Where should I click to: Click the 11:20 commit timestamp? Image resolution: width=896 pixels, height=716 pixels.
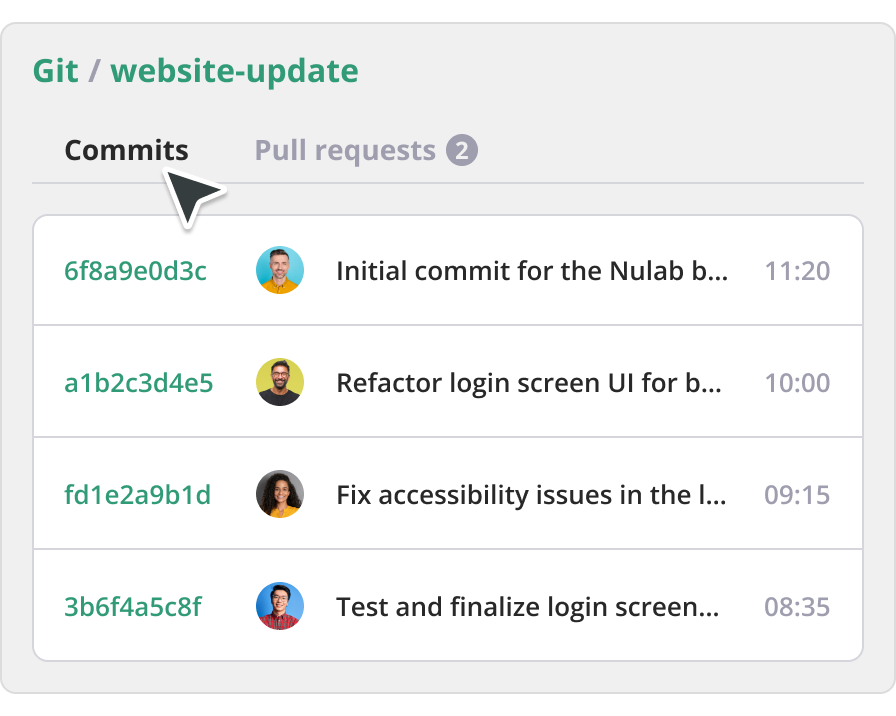(x=797, y=271)
